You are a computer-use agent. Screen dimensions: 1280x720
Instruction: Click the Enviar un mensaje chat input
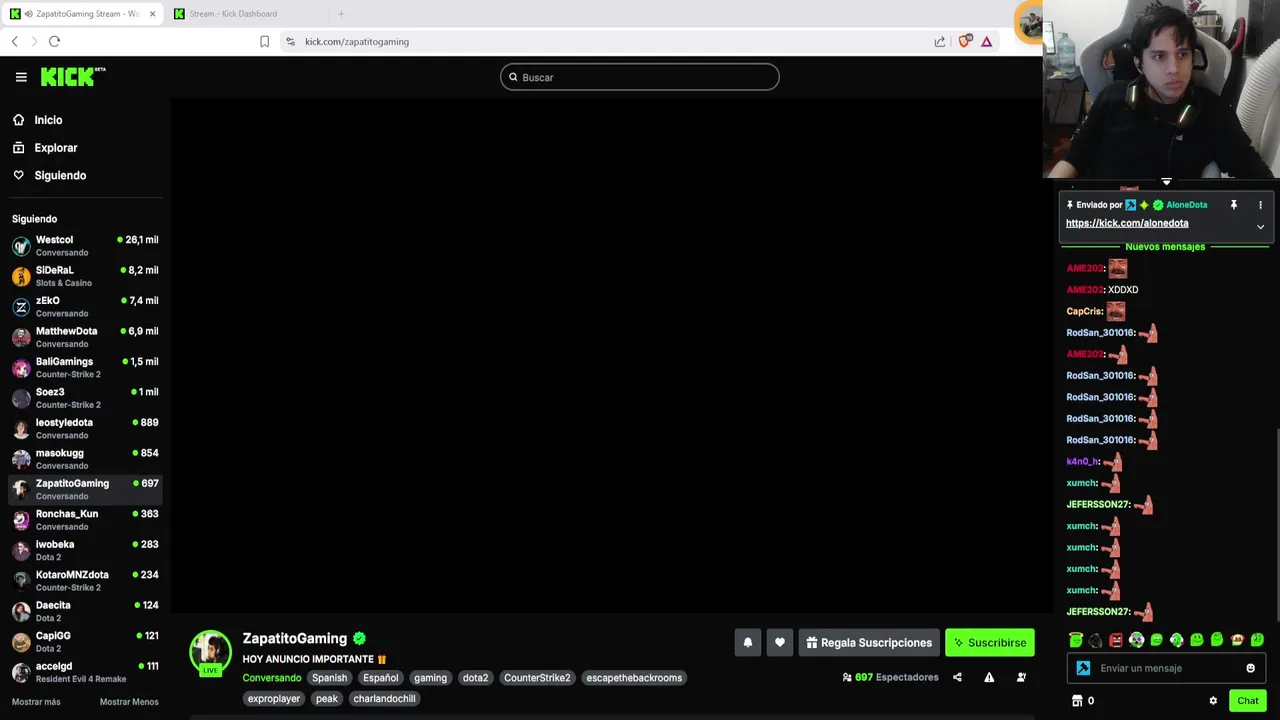1168,668
